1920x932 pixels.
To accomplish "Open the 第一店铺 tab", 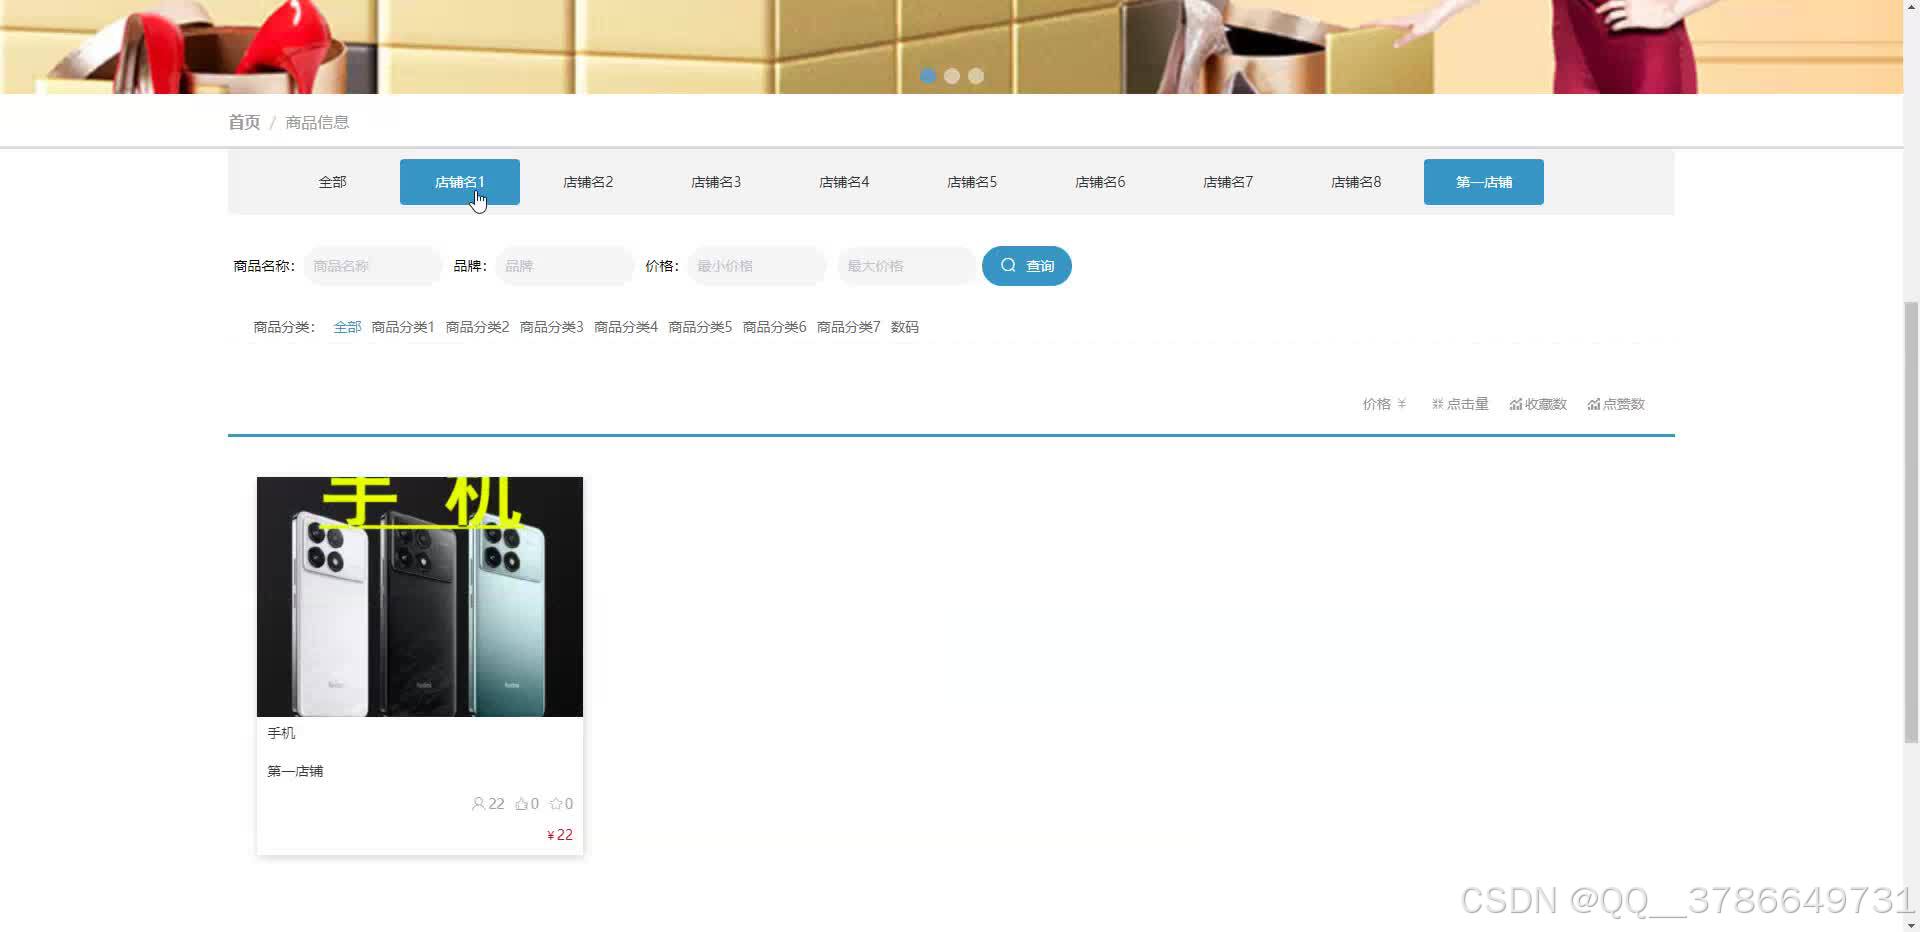I will point(1483,181).
